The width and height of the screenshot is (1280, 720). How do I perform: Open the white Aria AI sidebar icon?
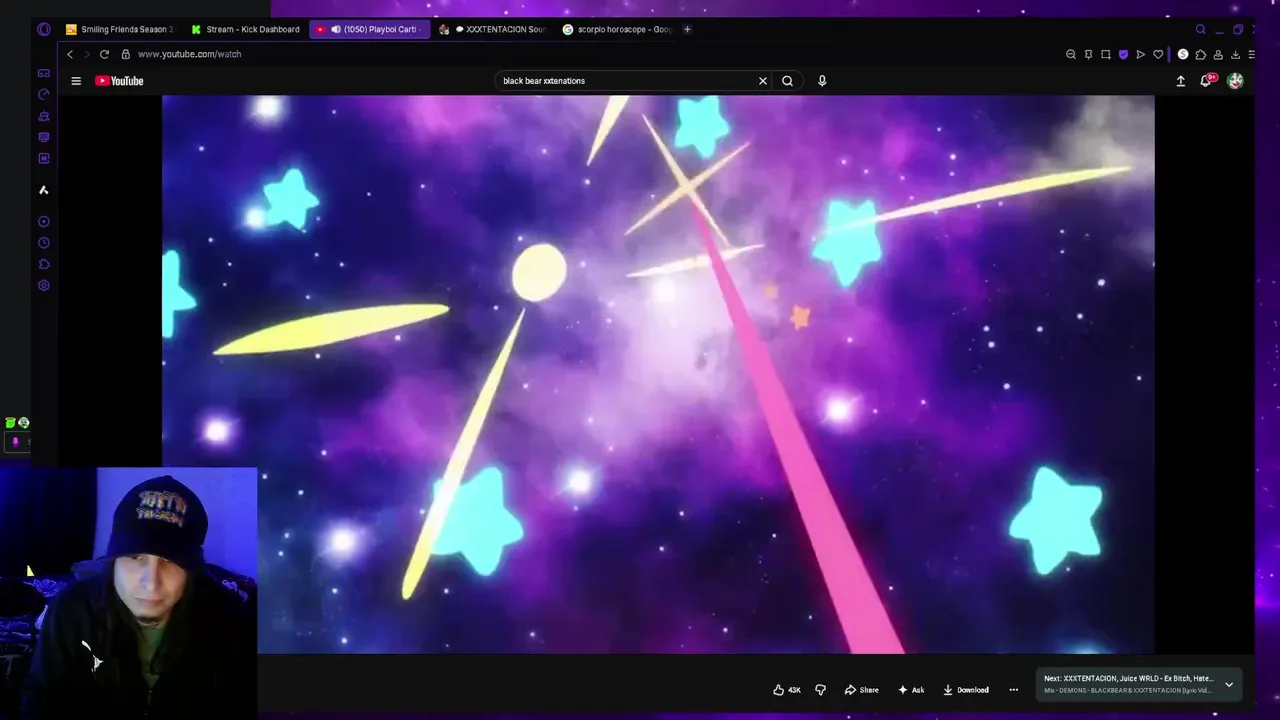pyautogui.click(x=44, y=190)
